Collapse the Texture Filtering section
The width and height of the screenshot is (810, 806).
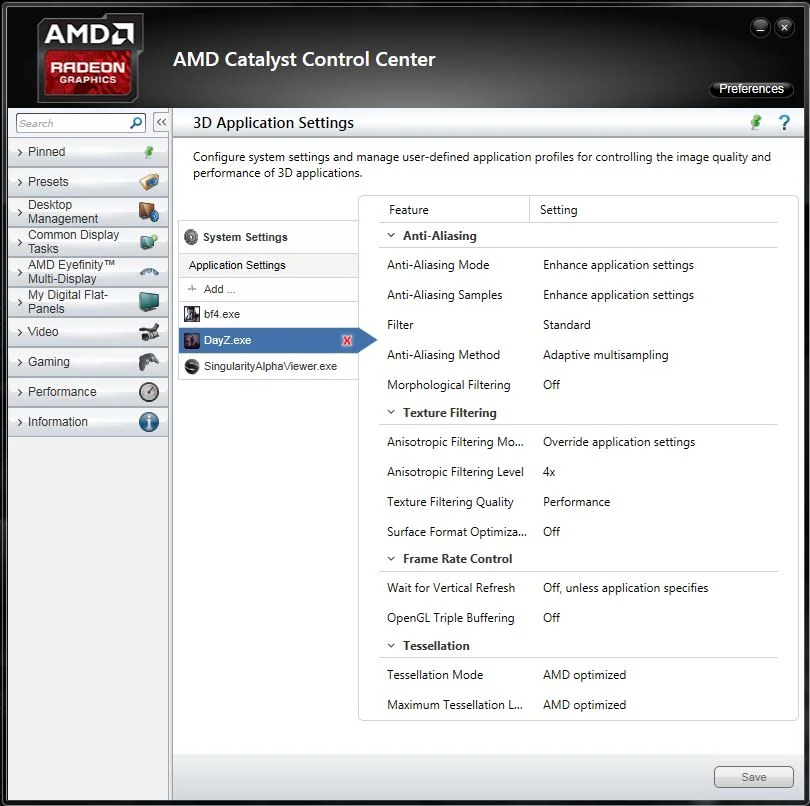click(391, 412)
